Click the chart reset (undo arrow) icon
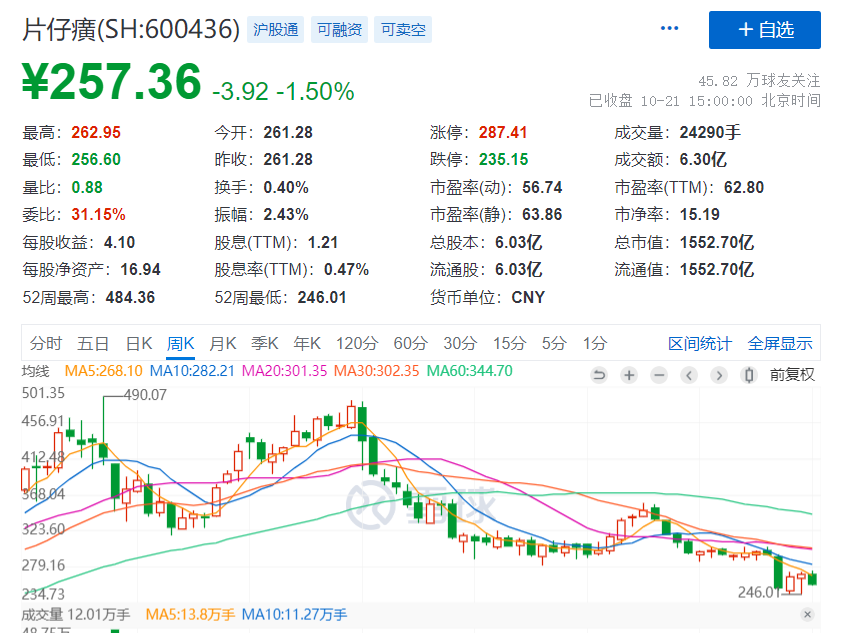Viewport: 841px width, 633px height. [599, 374]
